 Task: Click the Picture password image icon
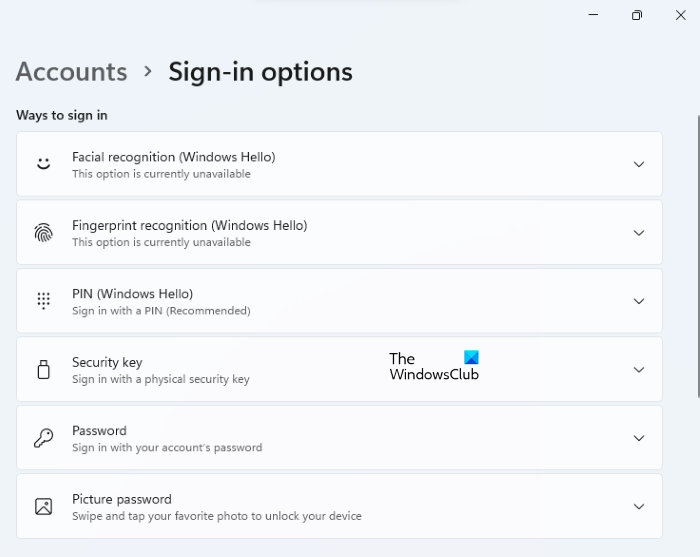[43, 506]
